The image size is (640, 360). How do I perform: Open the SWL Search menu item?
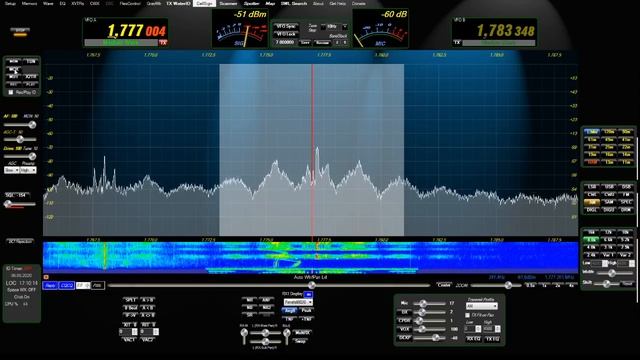tap(294, 4)
